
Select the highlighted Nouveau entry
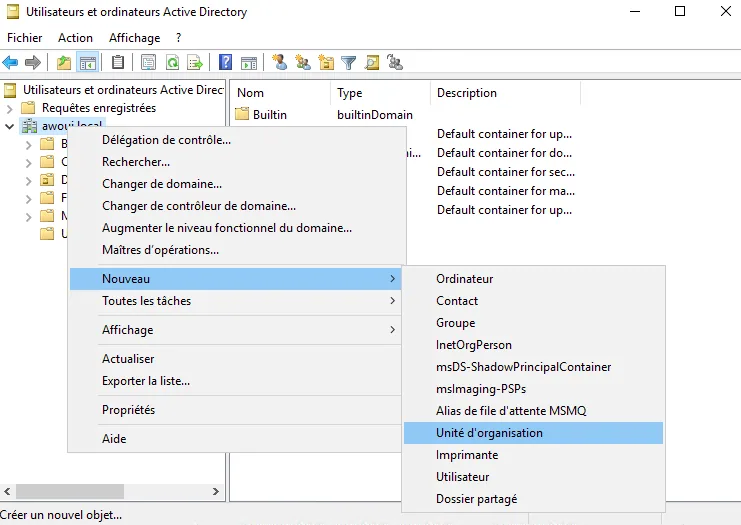click(235, 279)
